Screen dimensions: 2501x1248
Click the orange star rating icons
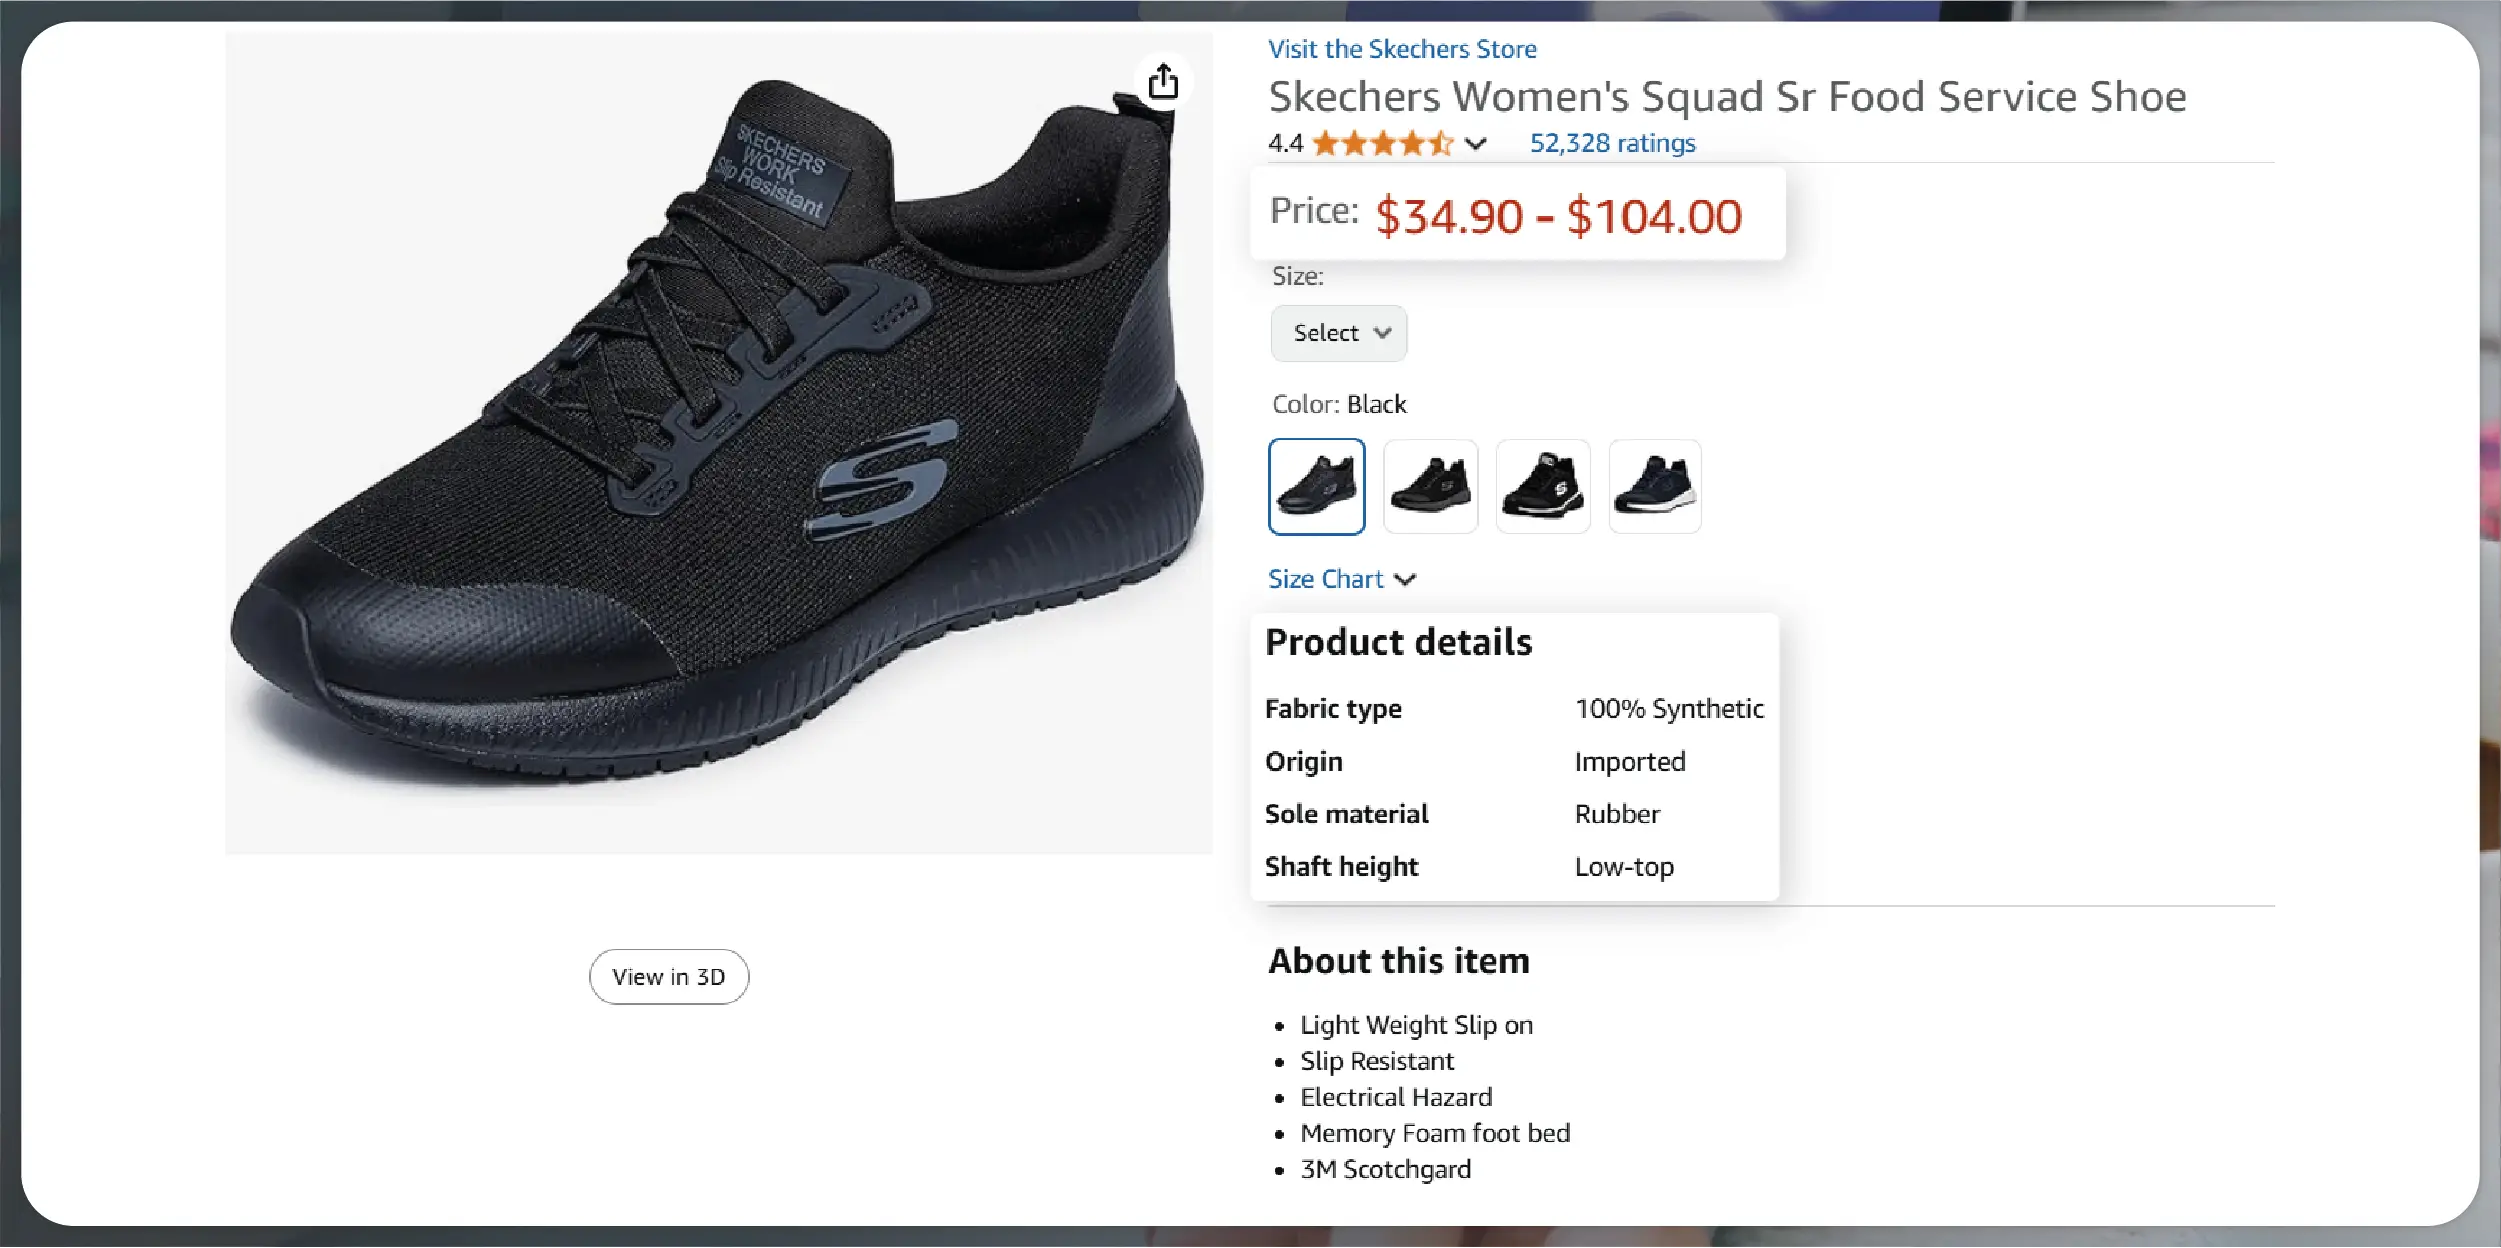pos(1382,144)
